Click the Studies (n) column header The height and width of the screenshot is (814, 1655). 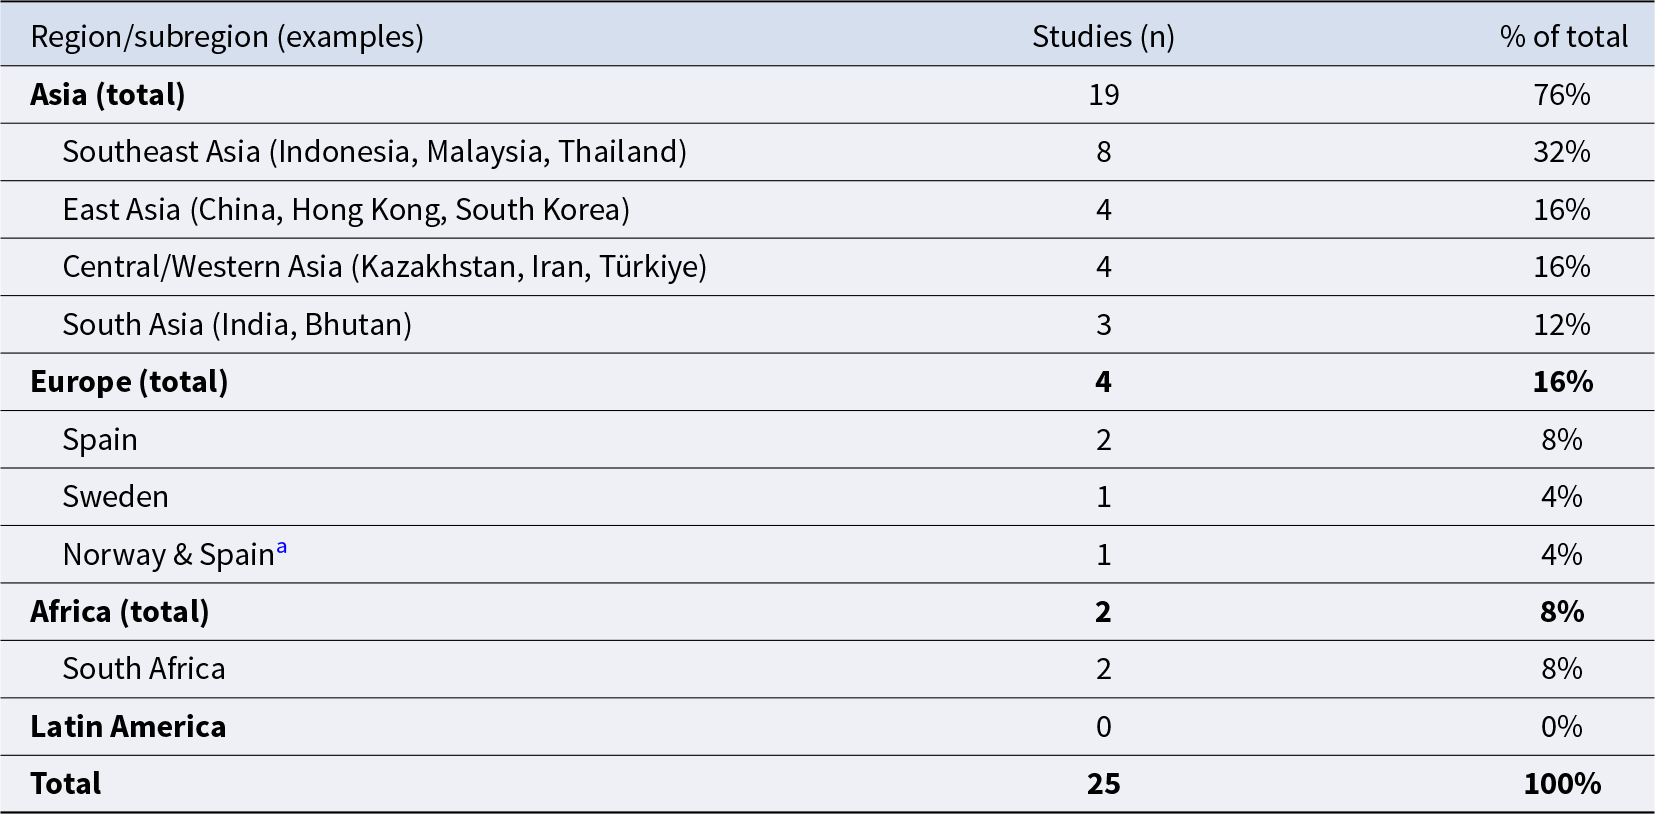(1103, 37)
